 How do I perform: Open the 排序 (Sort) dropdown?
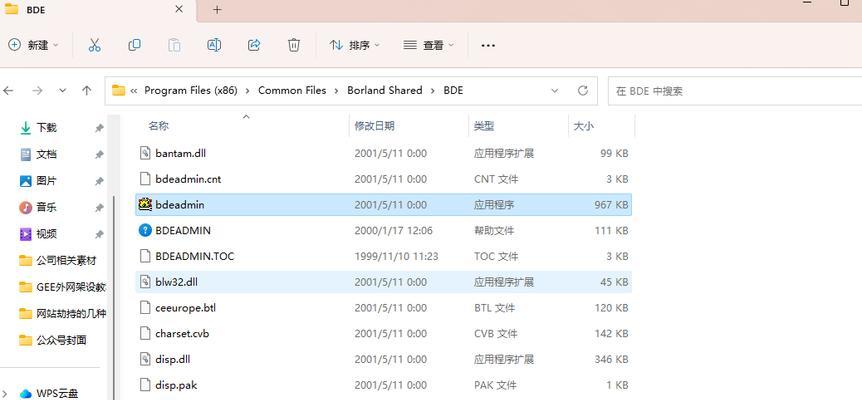(x=355, y=45)
